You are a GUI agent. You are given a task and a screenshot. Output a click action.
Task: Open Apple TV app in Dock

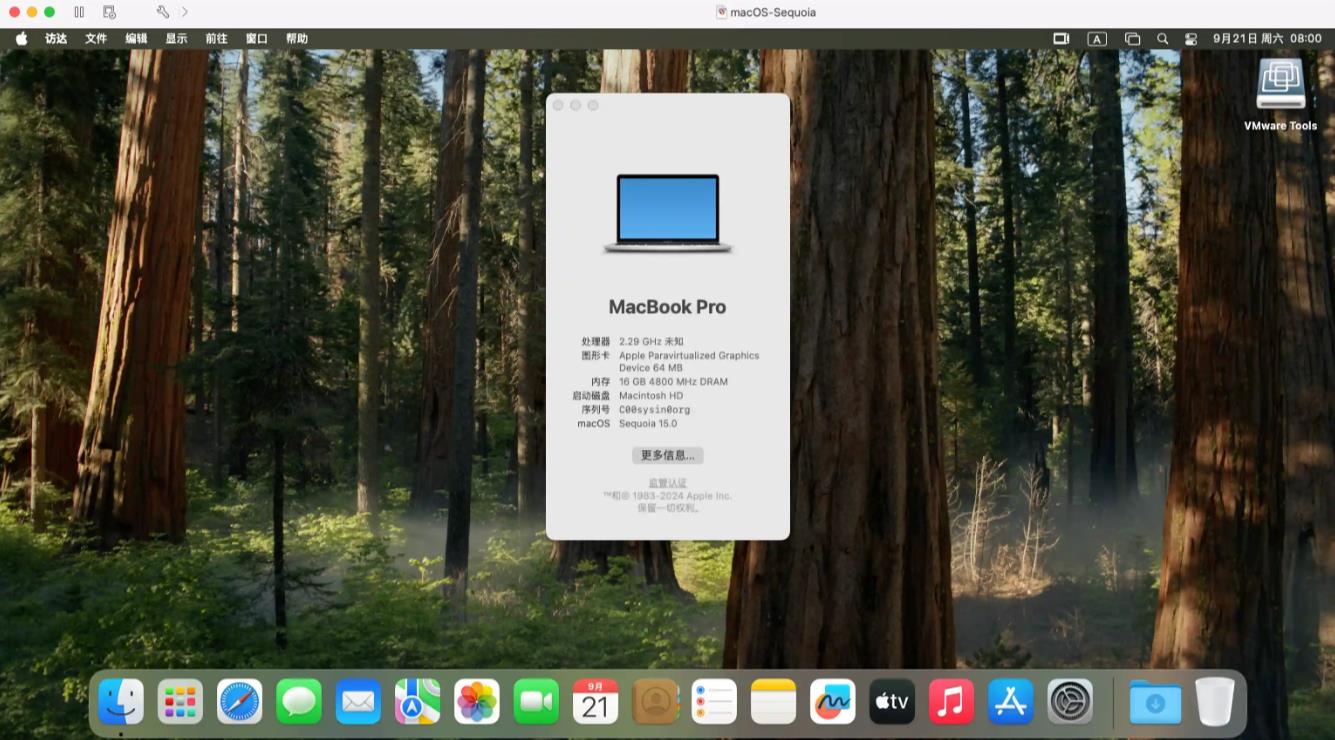click(892, 701)
